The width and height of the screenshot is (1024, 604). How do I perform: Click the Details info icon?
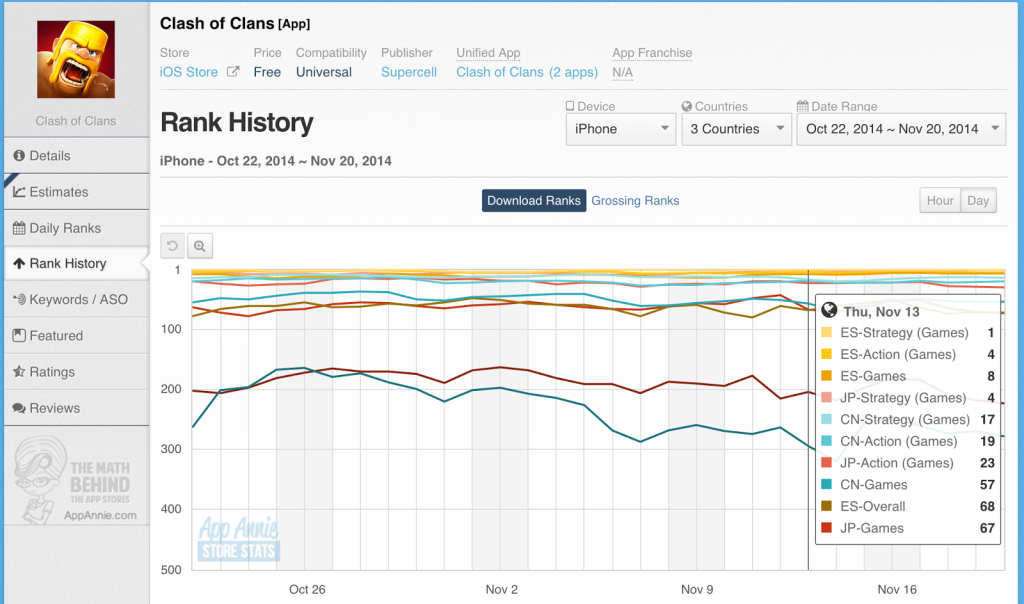tap(19, 155)
